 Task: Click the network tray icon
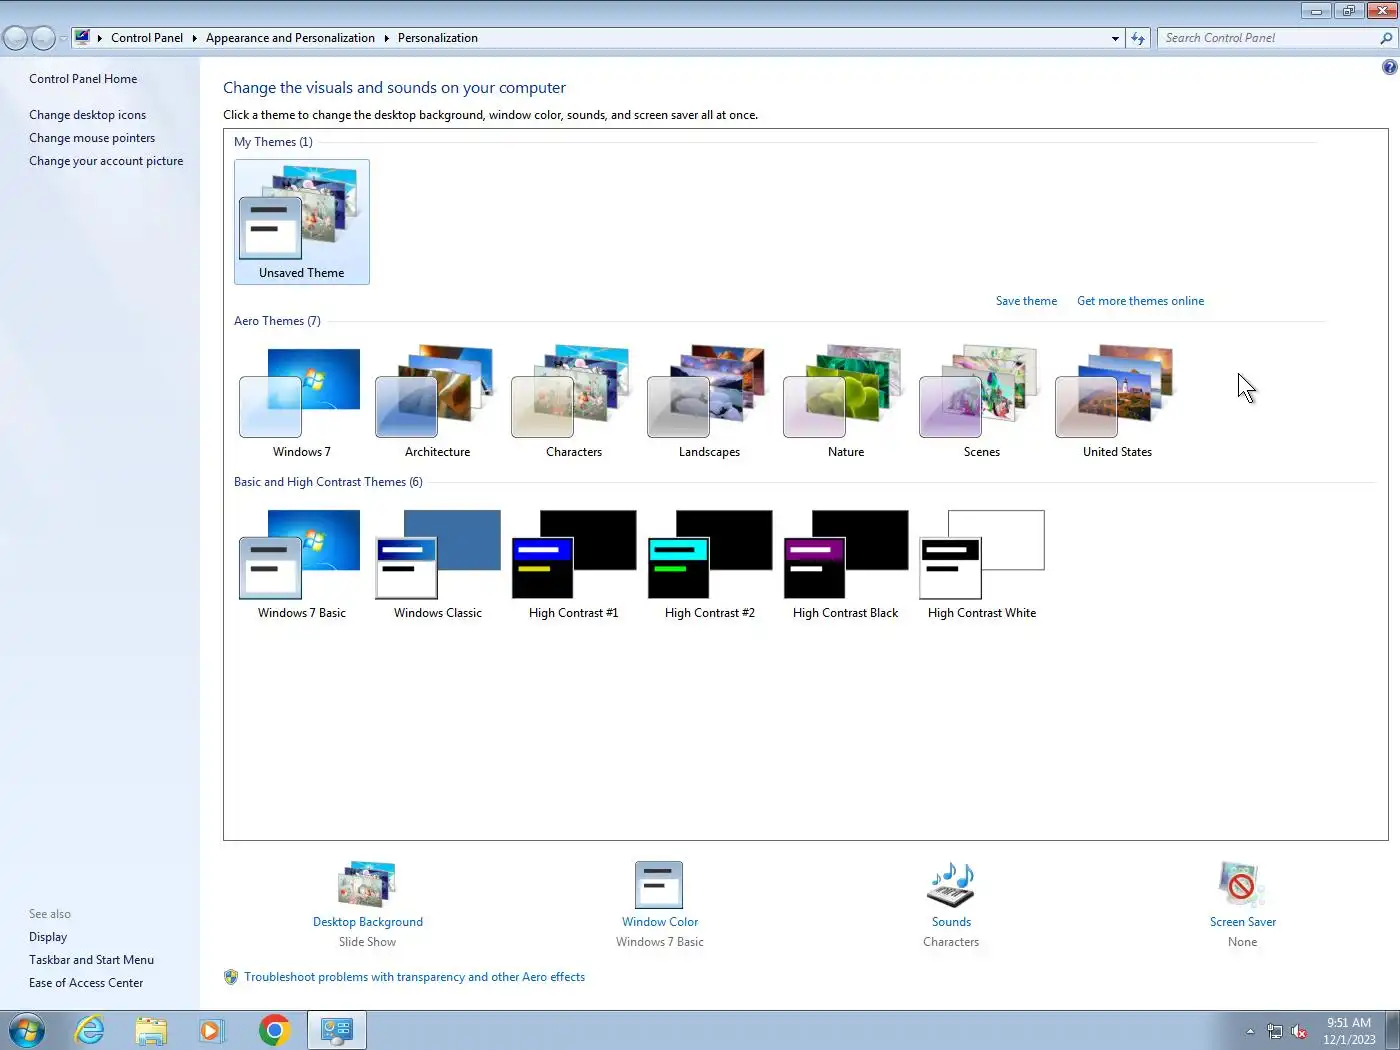click(x=1275, y=1031)
